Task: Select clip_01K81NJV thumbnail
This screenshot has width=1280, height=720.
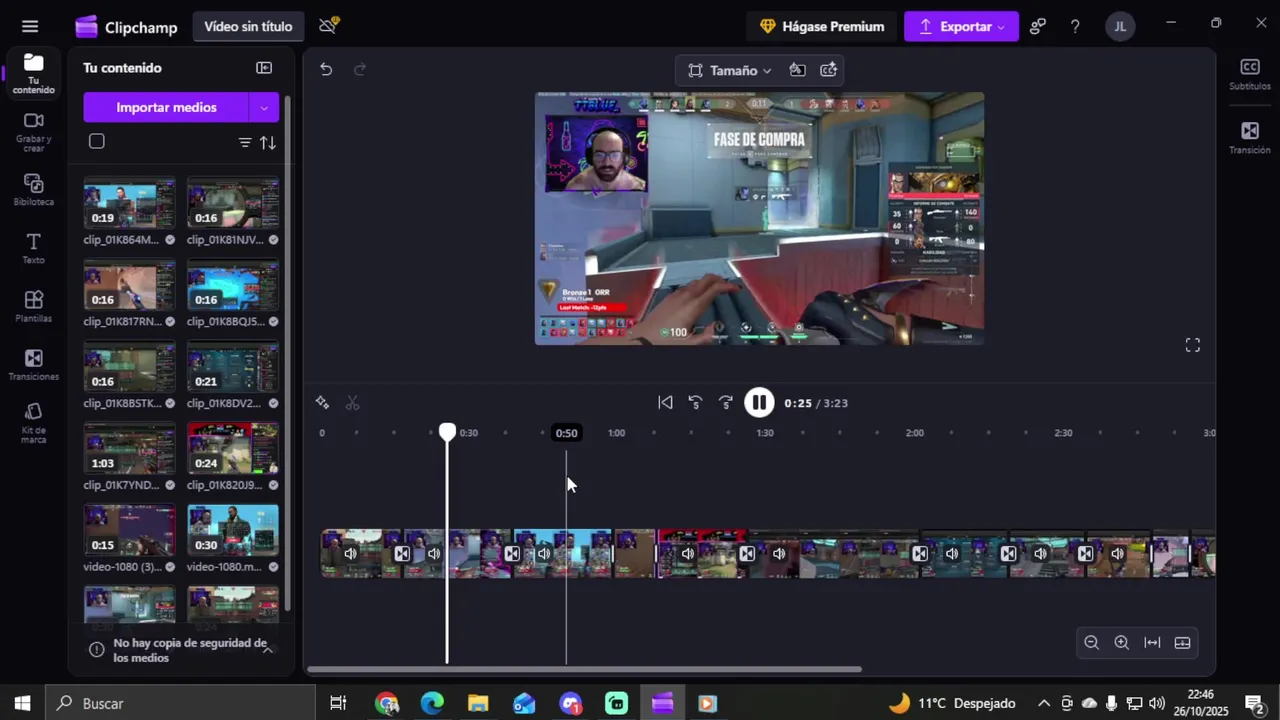Action: tap(233, 204)
